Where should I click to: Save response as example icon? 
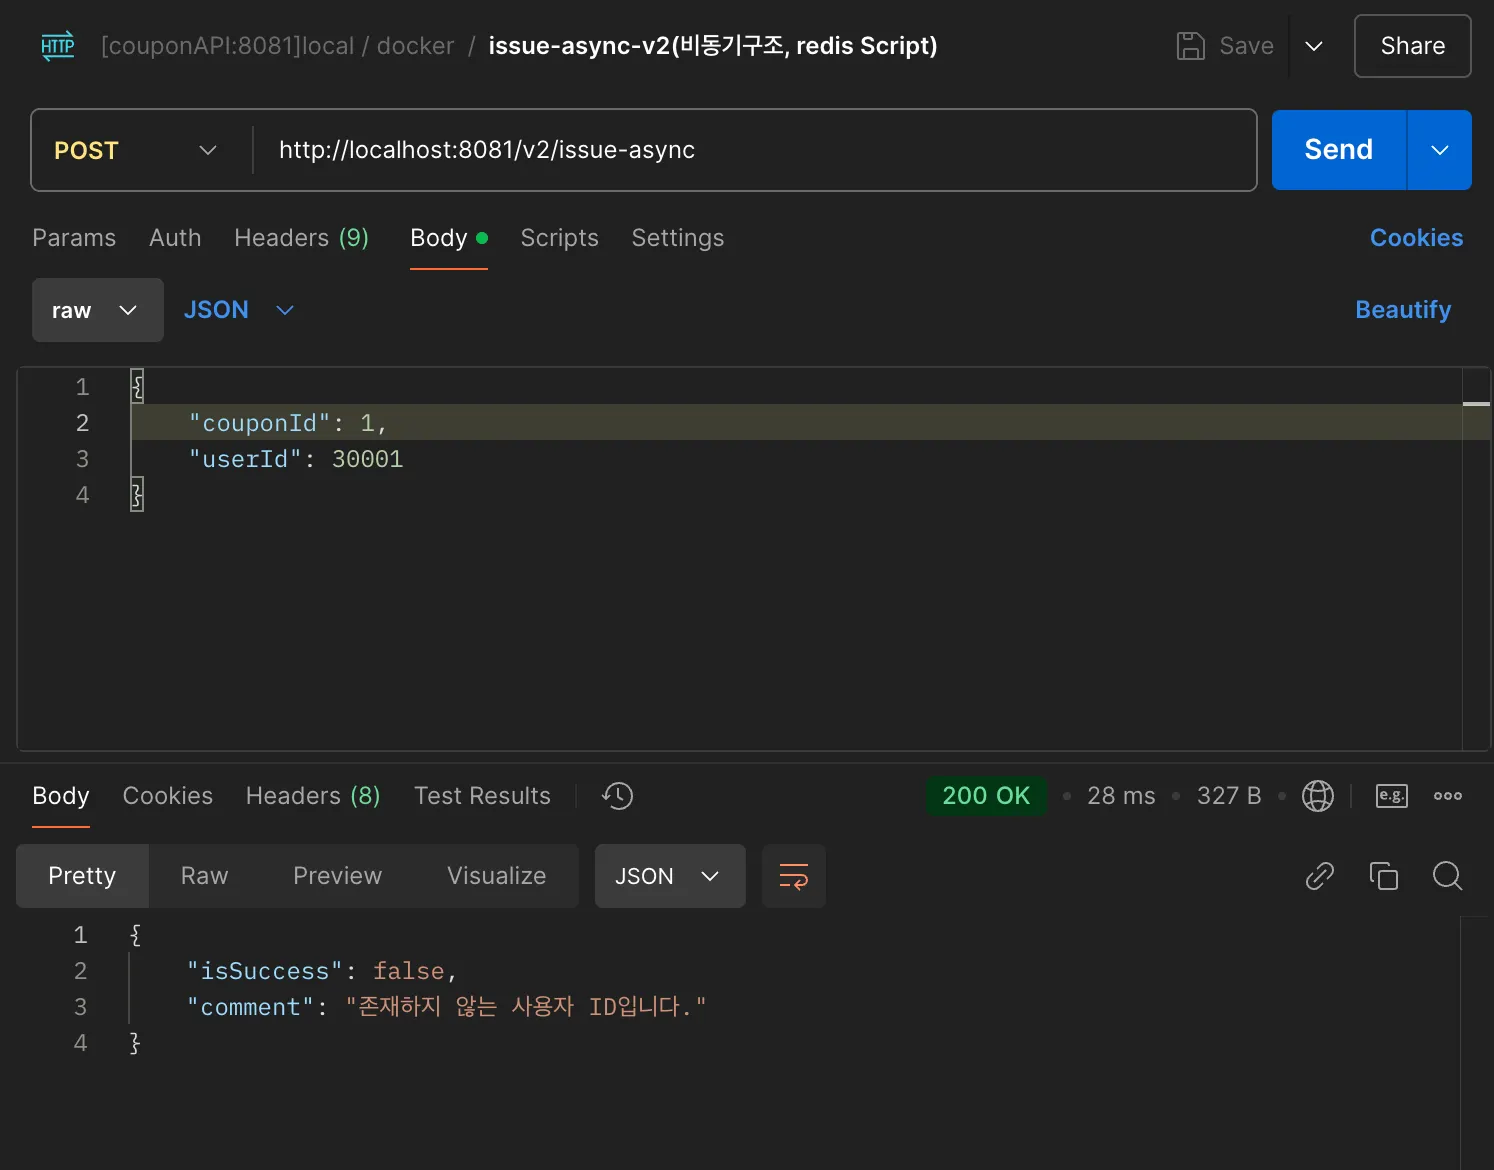[1391, 796]
